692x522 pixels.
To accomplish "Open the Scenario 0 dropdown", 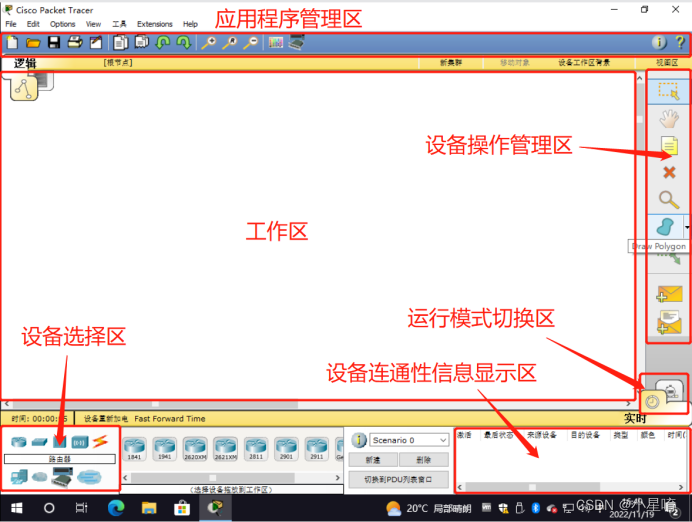I will point(409,440).
